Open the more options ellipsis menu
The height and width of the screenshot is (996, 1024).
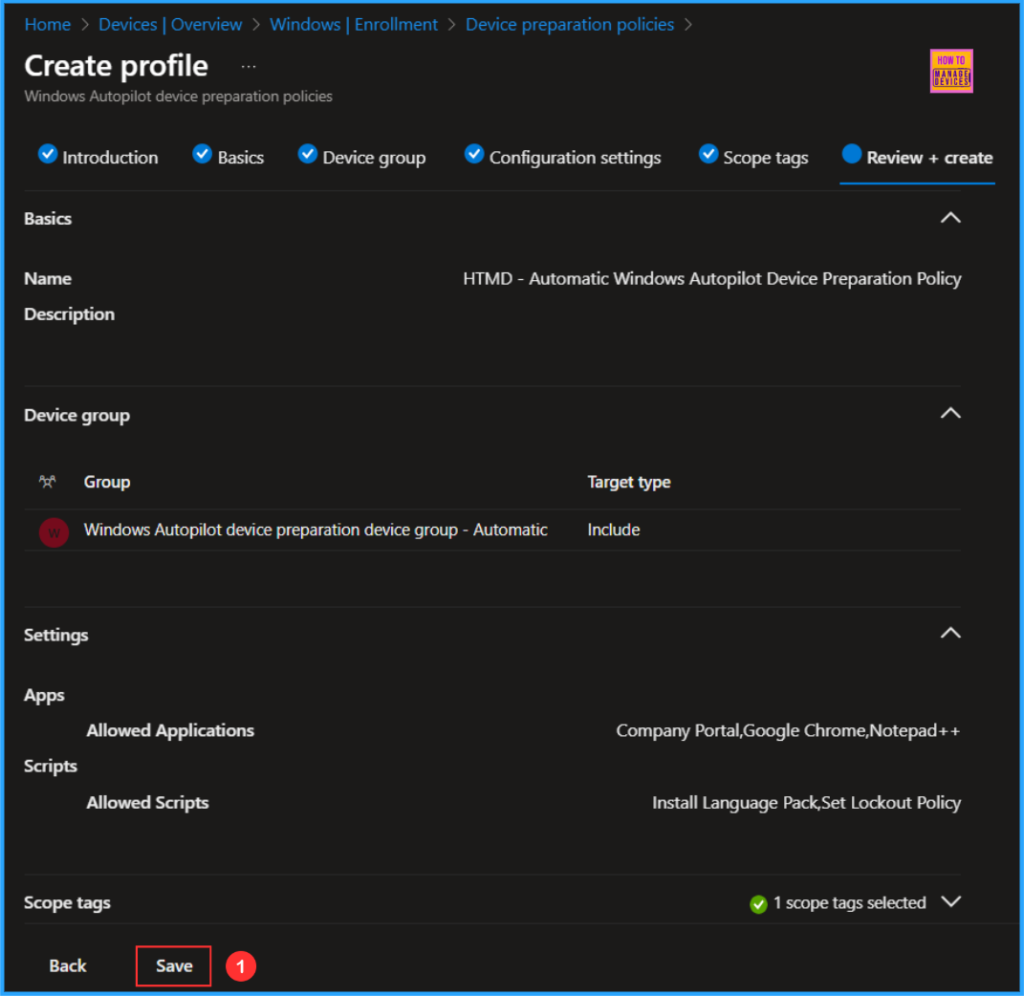coord(248,67)
